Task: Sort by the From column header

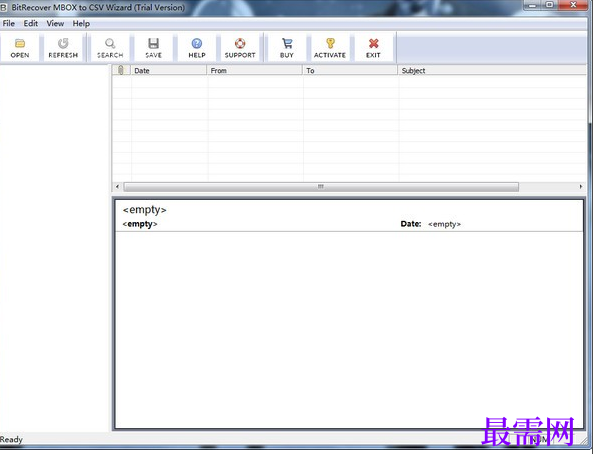Action: pos(255,70)
